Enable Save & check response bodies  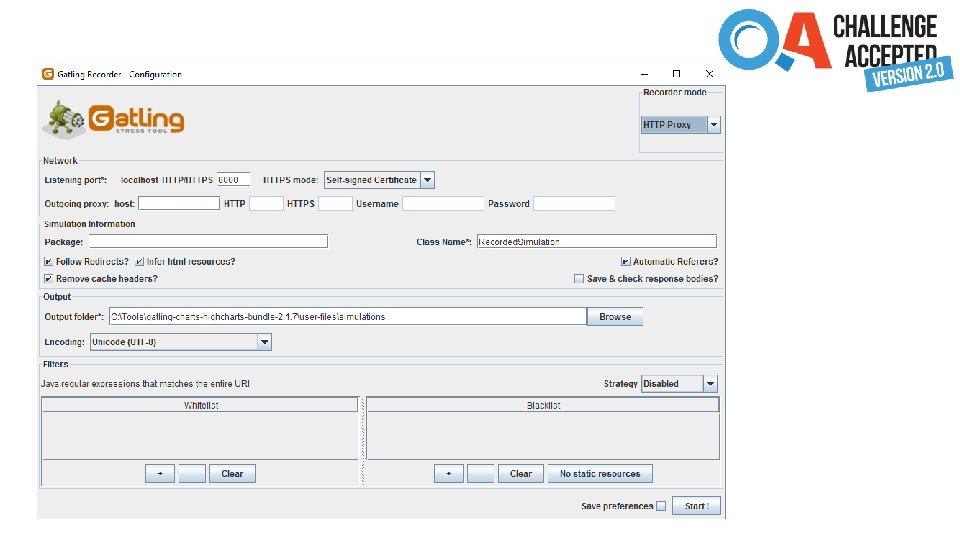click(x=579, y=279)
